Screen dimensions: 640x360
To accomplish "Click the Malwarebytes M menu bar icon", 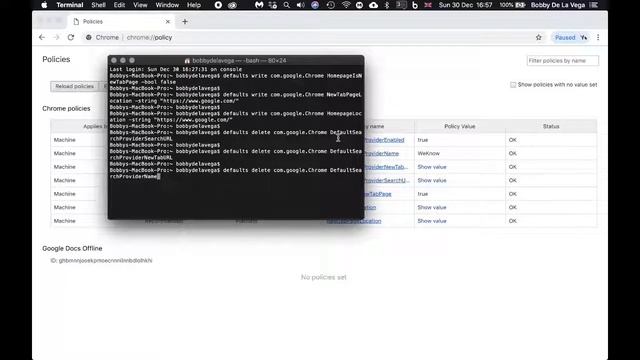I will 259,5.
